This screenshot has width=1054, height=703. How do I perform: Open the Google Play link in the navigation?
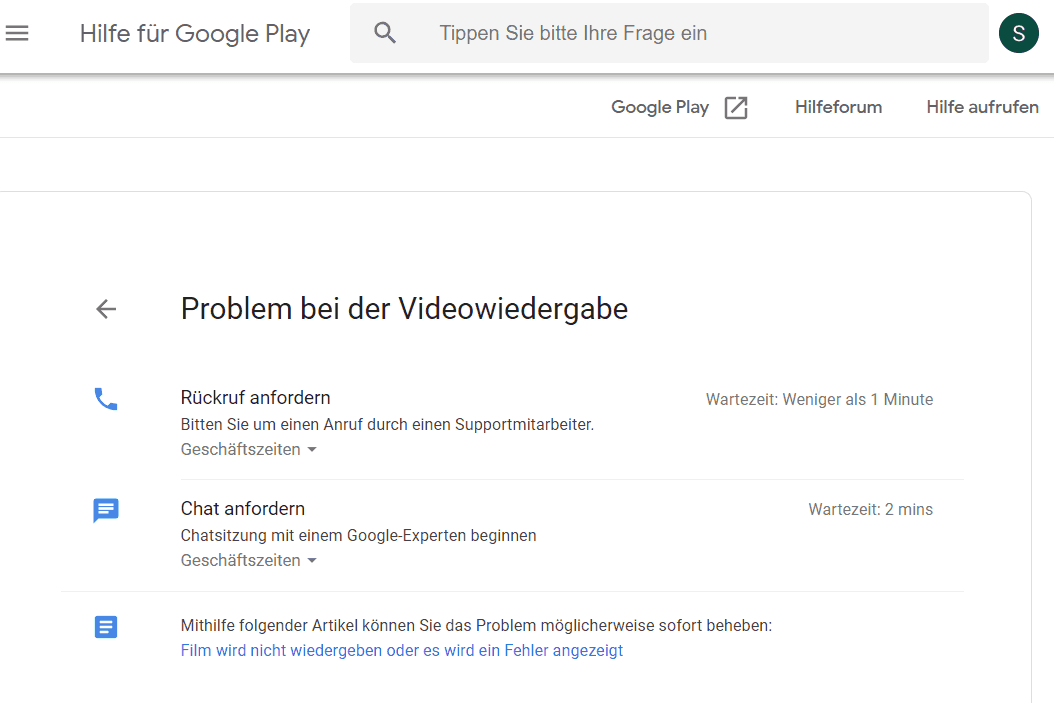659,108
